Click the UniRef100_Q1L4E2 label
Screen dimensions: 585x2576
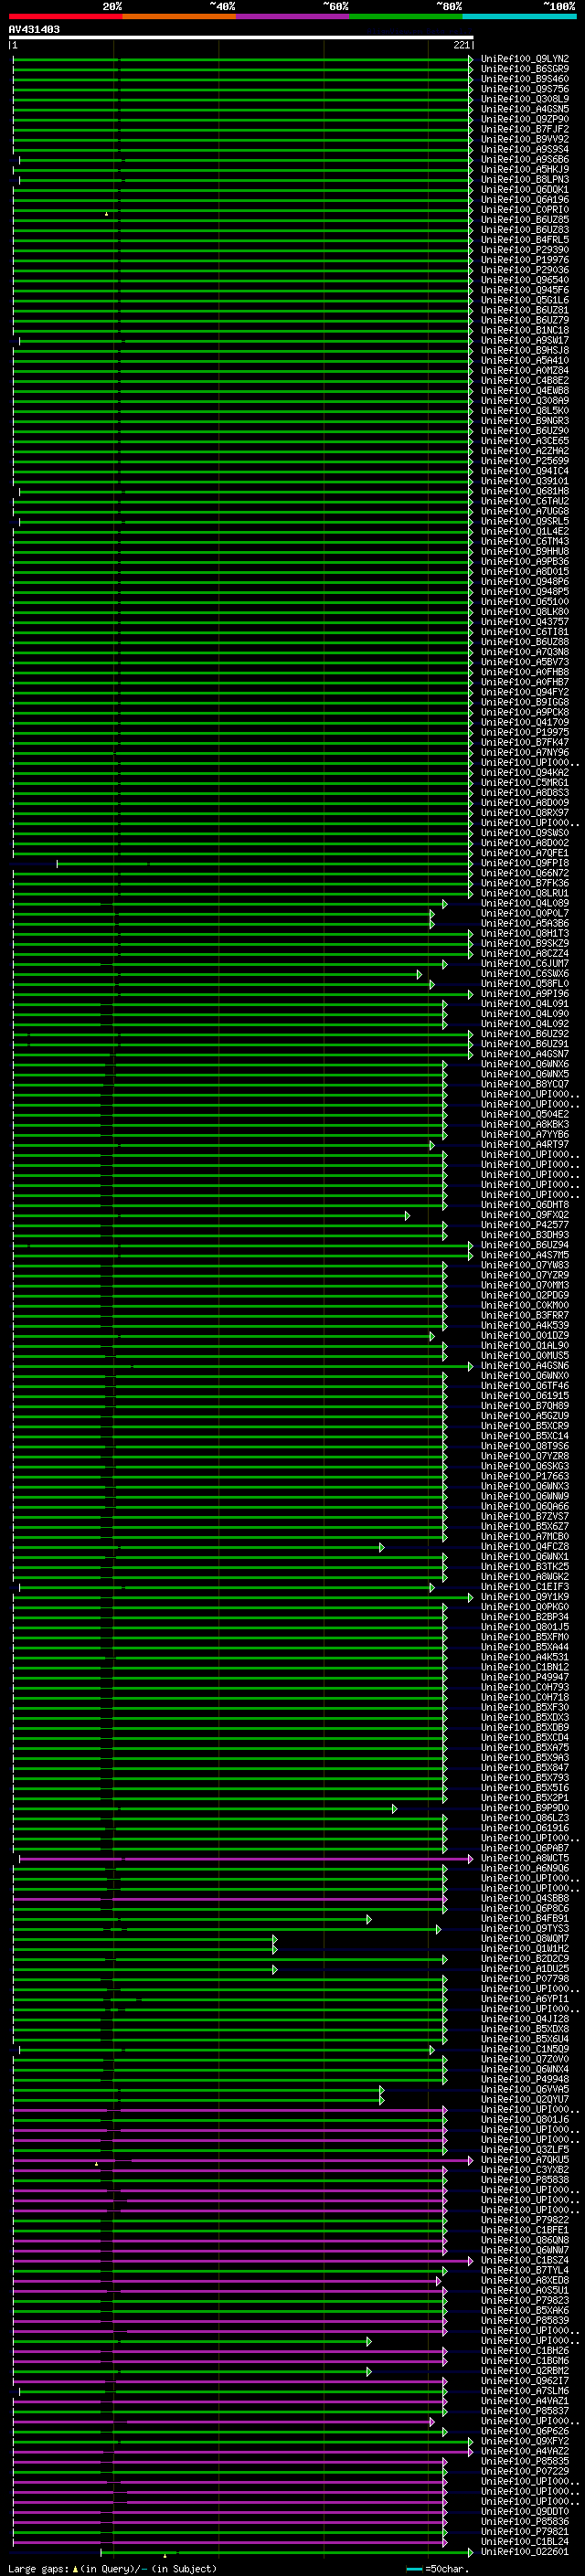coord(525,531)
